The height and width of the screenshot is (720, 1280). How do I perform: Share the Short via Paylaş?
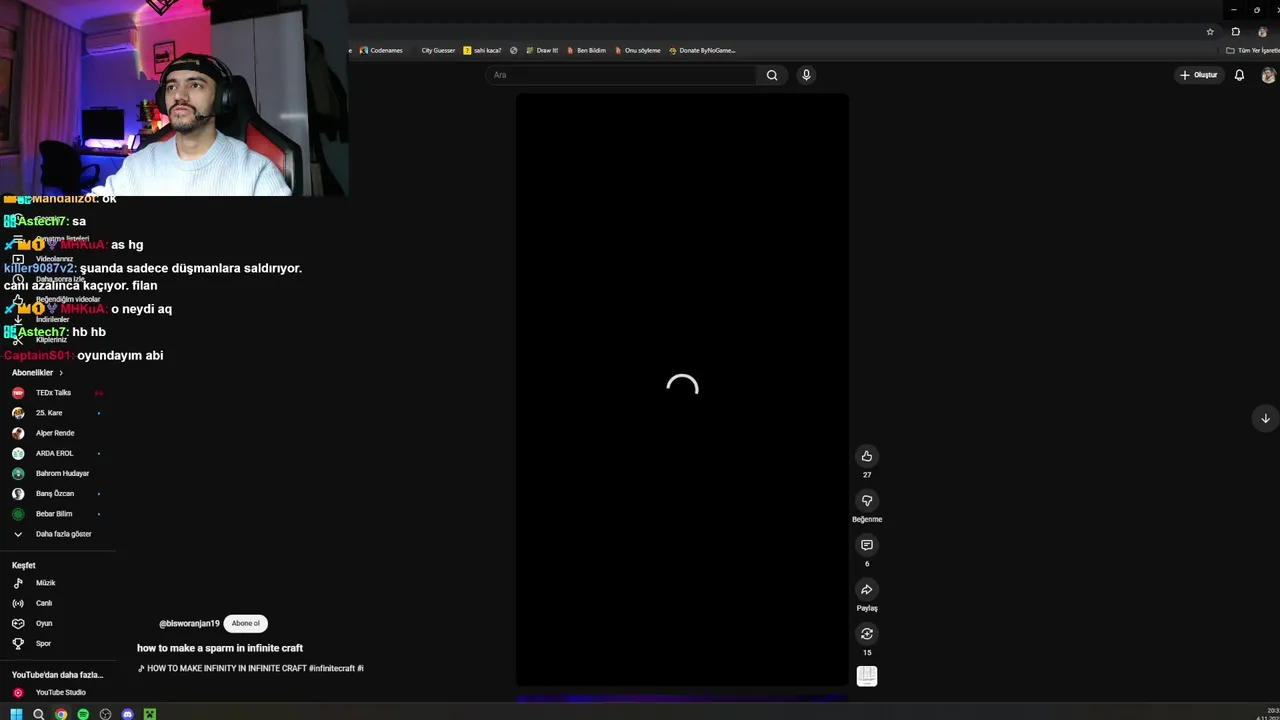click(x=867, y=589)
